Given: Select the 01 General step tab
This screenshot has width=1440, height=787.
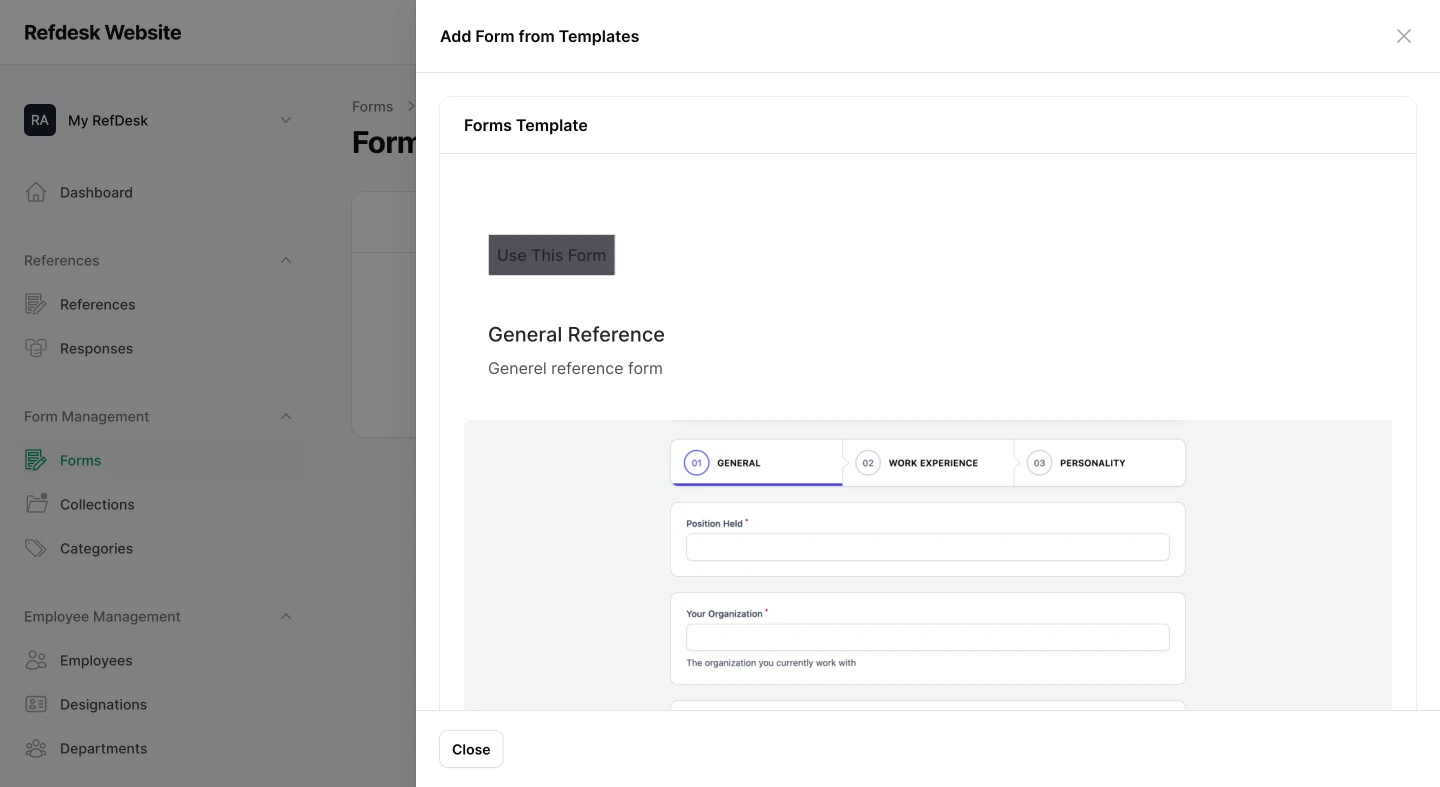Looking at the screenshot, I should tap(757, 463).
